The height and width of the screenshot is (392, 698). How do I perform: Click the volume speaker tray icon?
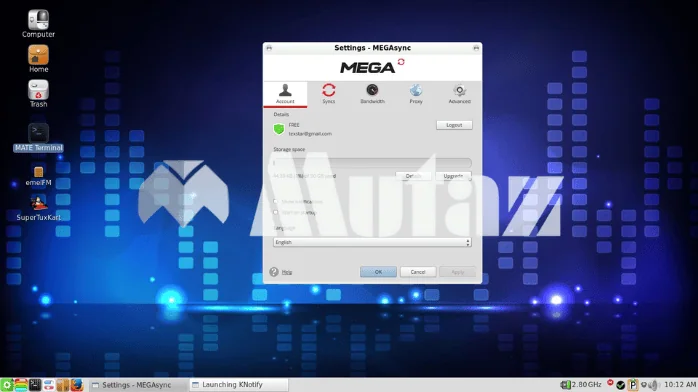[653, 385]
